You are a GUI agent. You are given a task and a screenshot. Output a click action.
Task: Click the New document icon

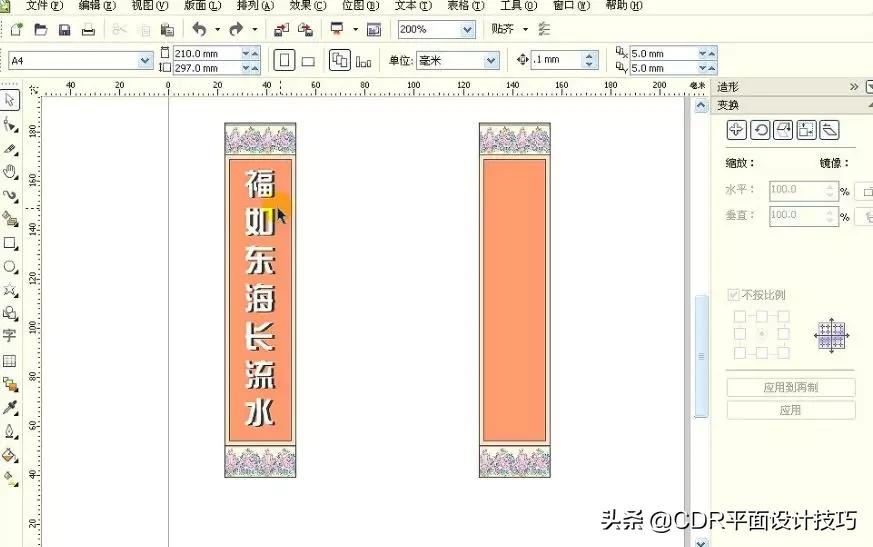17,30
